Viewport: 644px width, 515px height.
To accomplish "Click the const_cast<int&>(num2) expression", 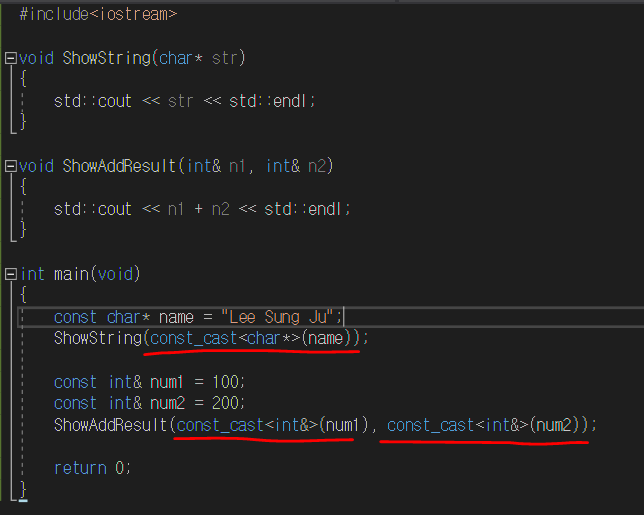I will (484, 425).
